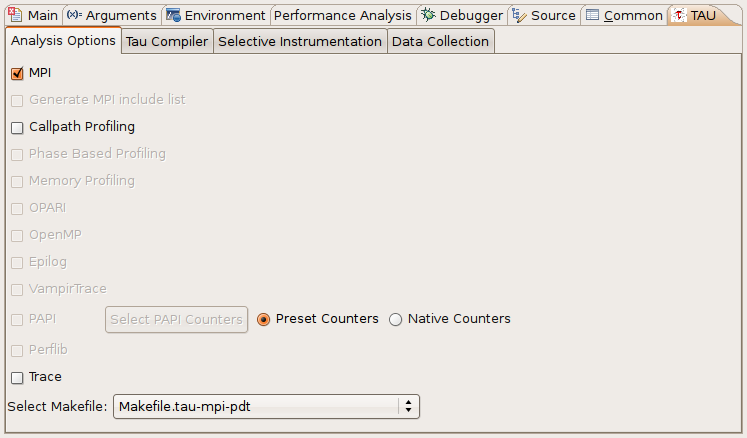This screenshot has height=438, width=747.
Task: Click the Source tab icon
Action: pos(519,16)
